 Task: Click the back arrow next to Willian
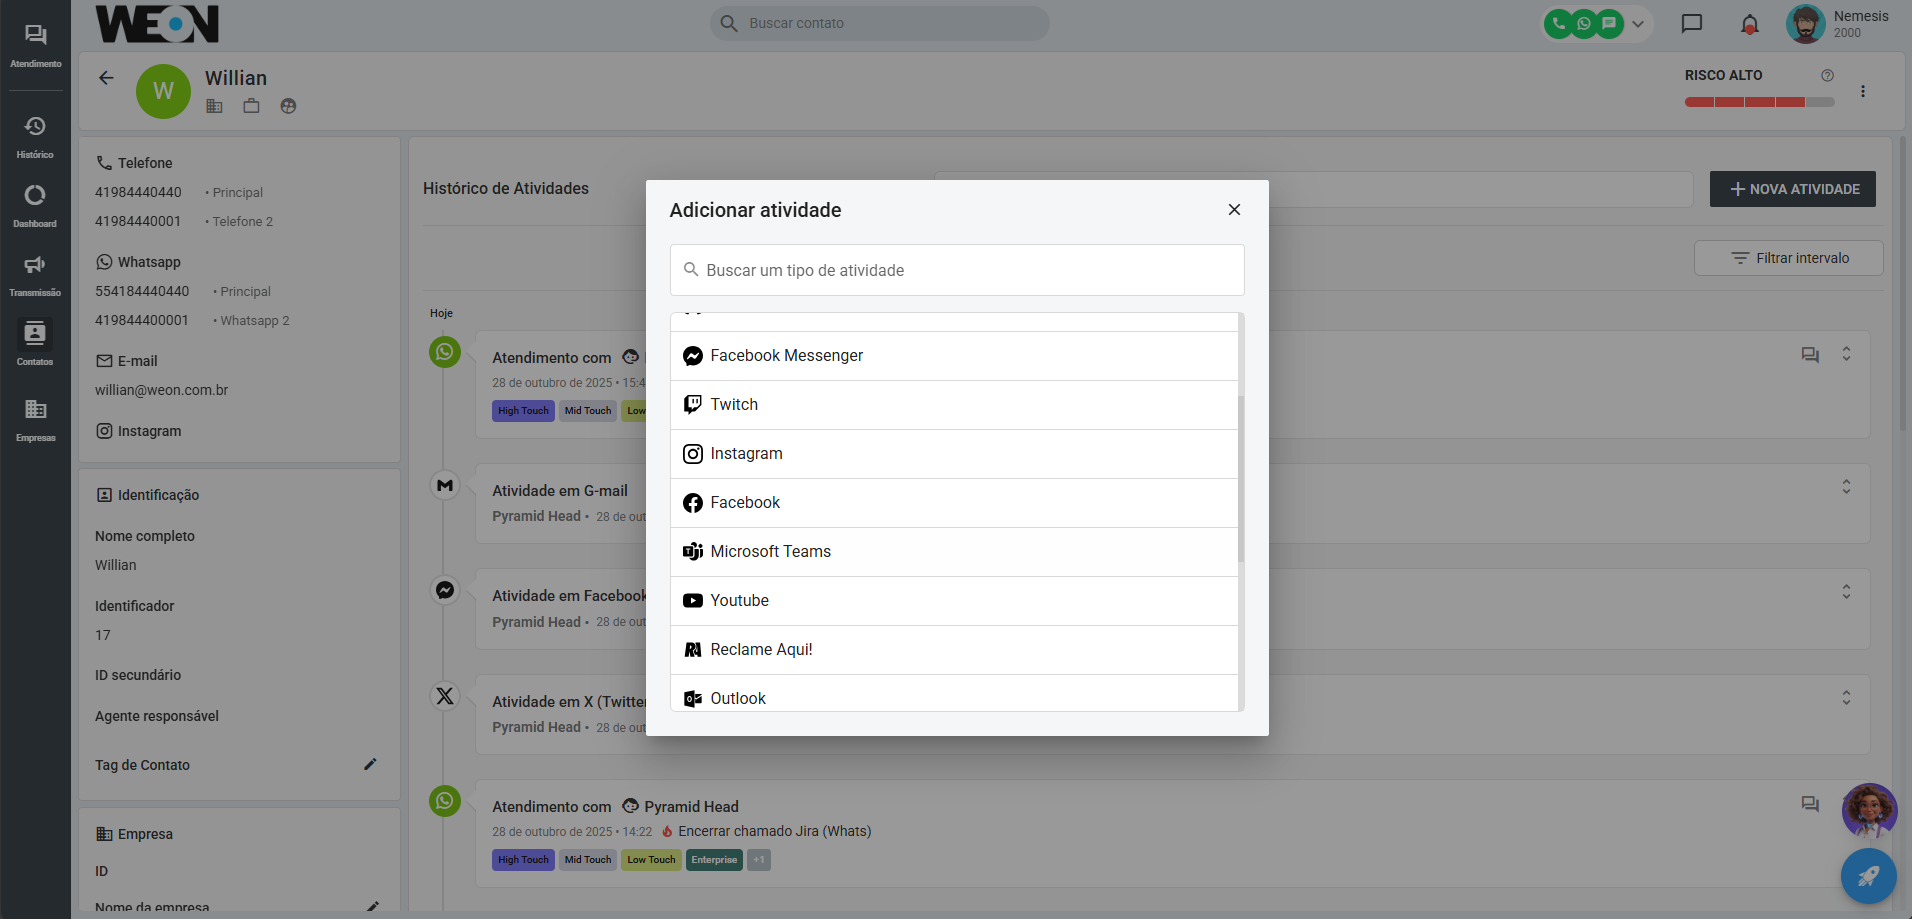click(106, 78)
